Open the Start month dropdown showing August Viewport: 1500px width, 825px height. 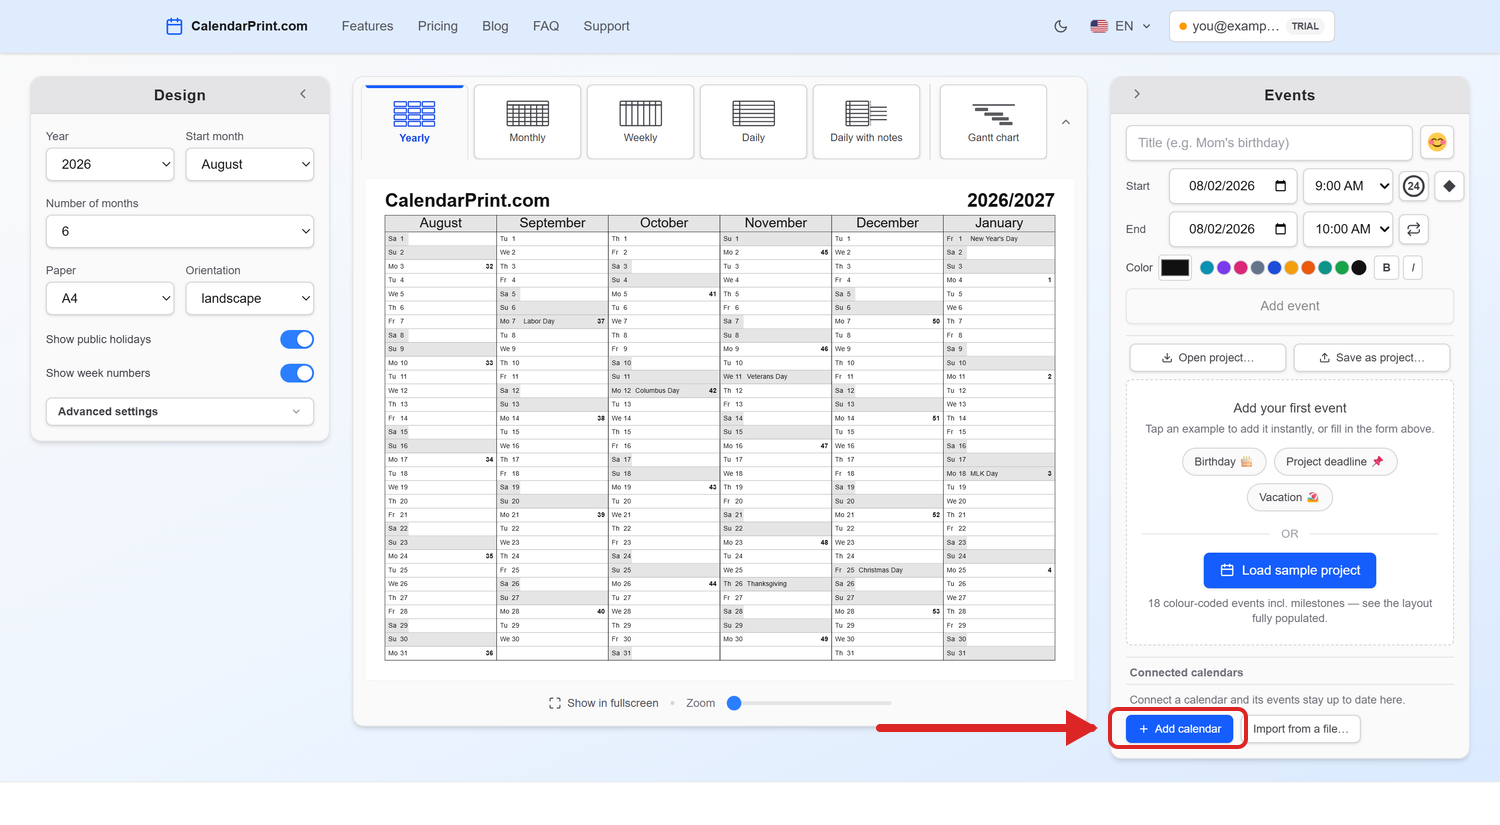(x=250, y=164)
